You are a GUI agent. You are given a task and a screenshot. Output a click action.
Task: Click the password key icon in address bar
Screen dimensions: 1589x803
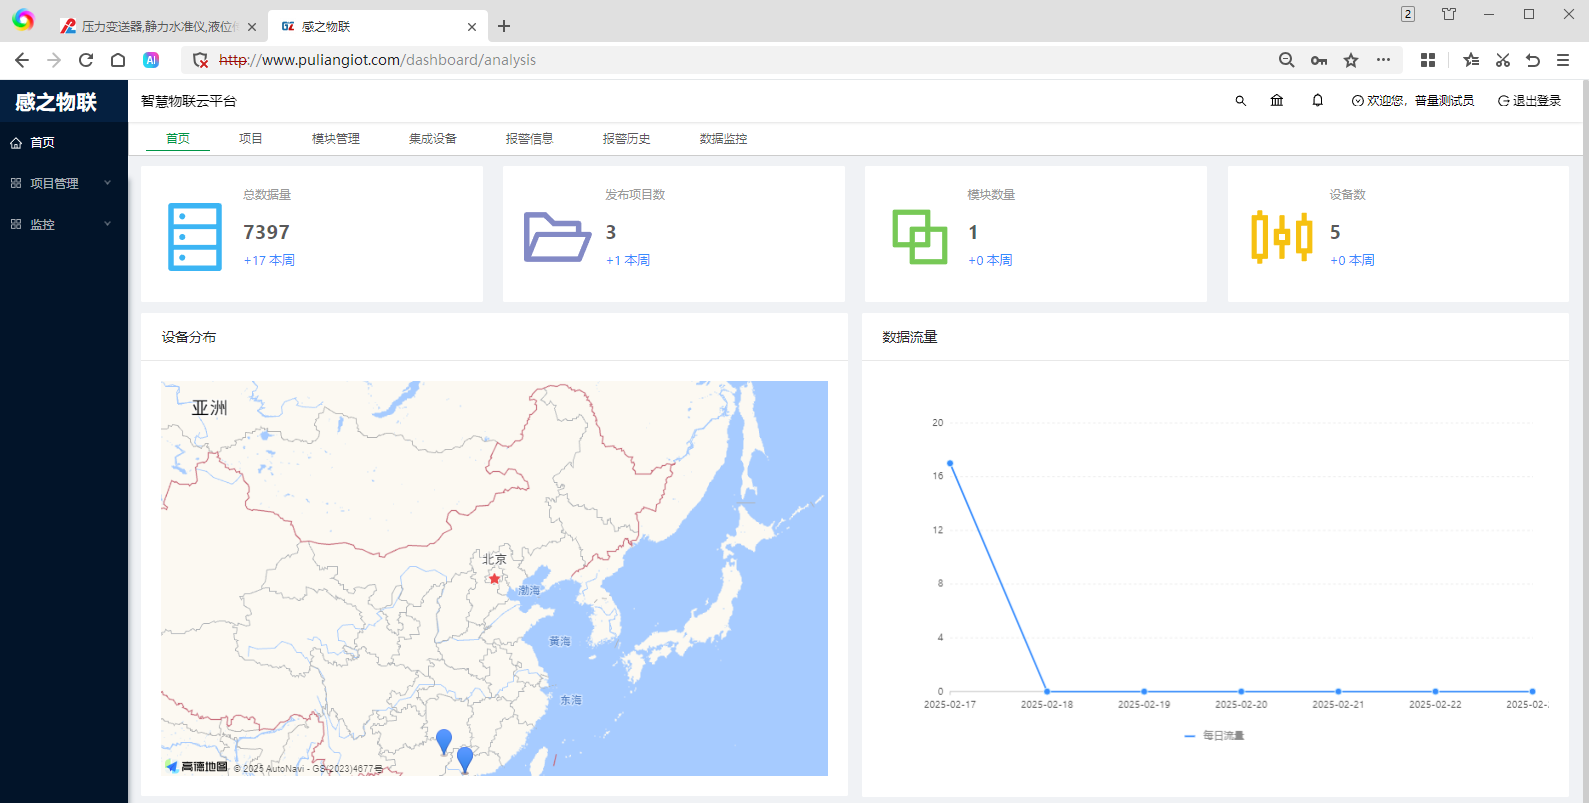pos(1319,60)
